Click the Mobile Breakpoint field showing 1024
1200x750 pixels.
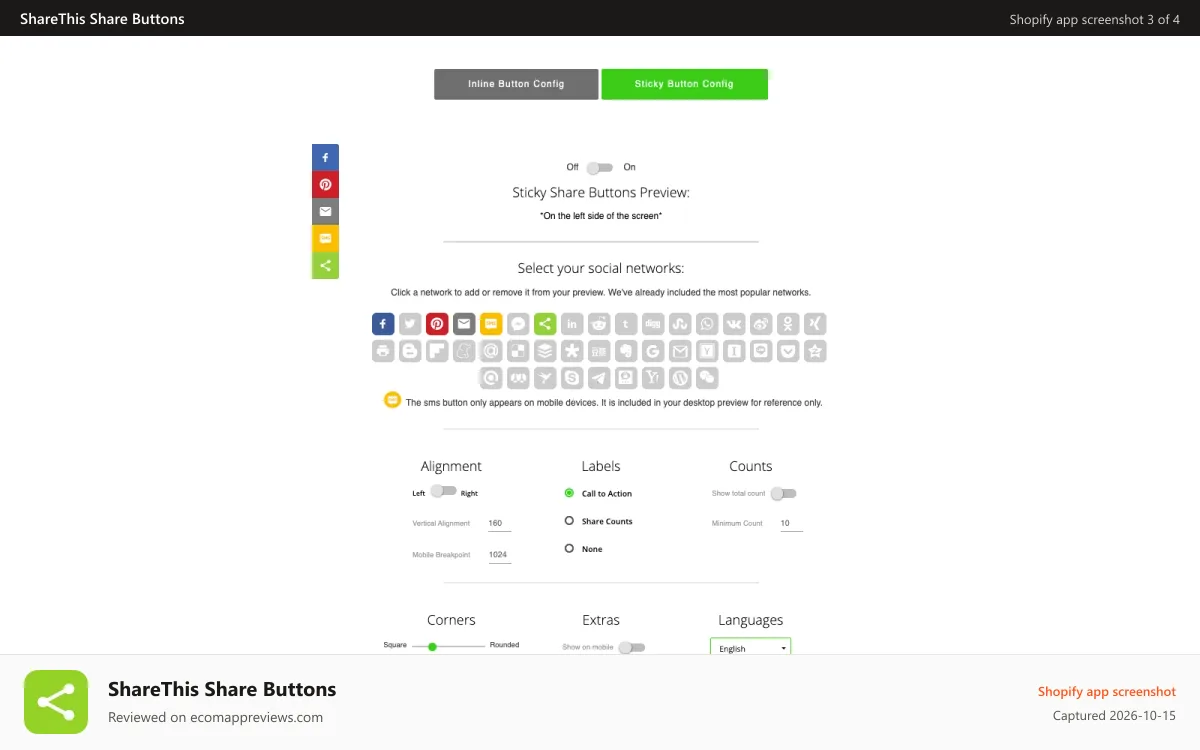(x=499, y=554)
